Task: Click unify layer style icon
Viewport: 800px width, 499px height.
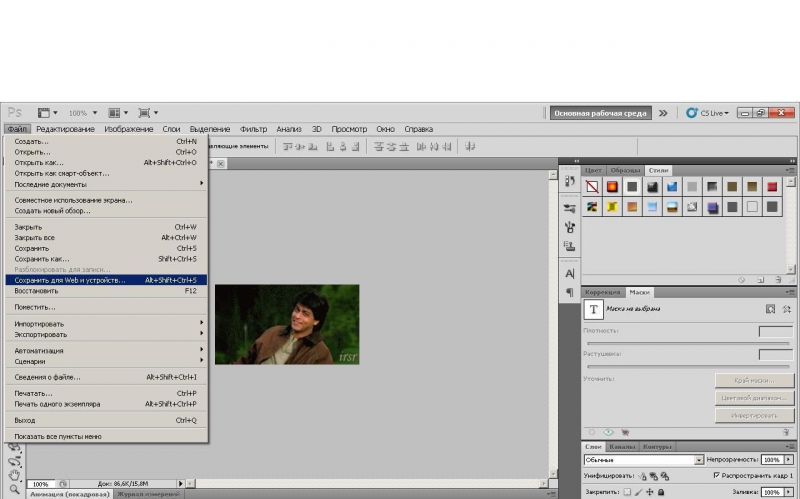Action: coord(664,476)
